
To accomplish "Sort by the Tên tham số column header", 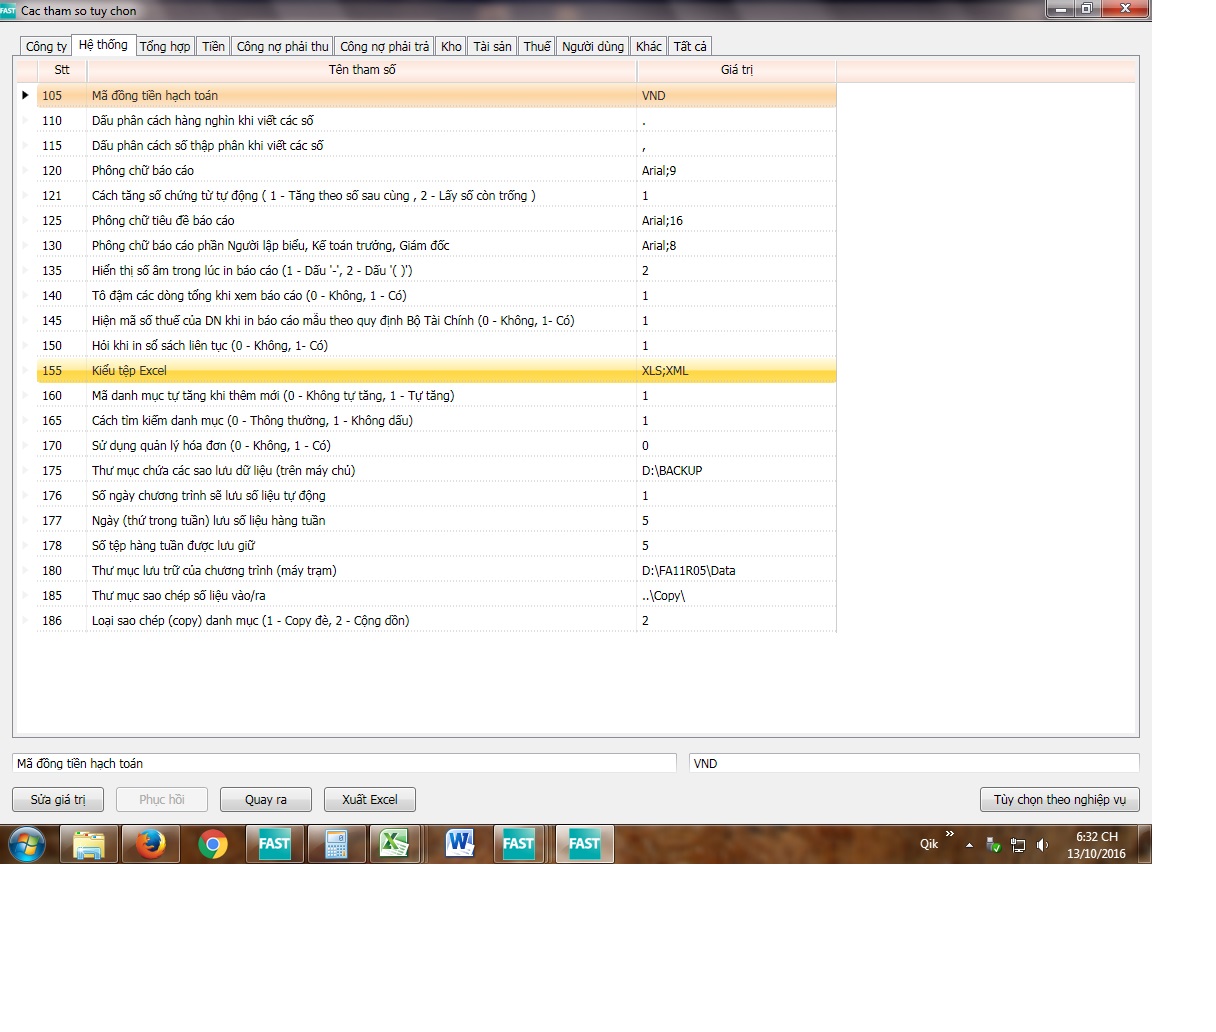I will tap(362, 70).
